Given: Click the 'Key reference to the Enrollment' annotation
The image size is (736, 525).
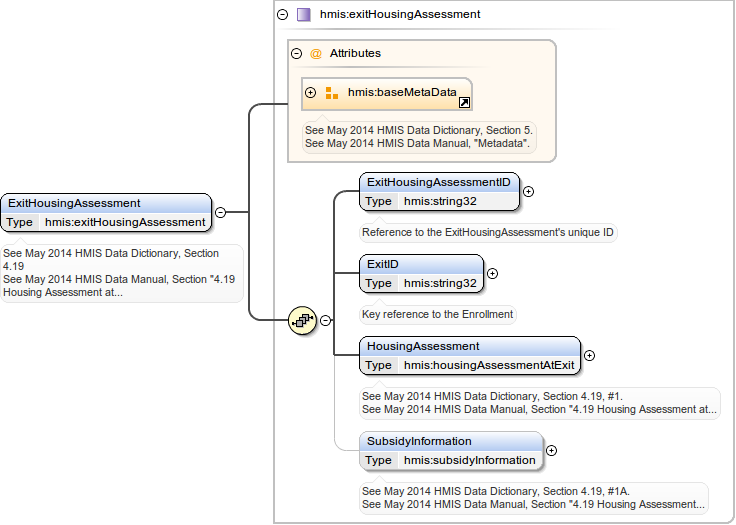Looking at the screenshot, I should (x=437, y=314).
